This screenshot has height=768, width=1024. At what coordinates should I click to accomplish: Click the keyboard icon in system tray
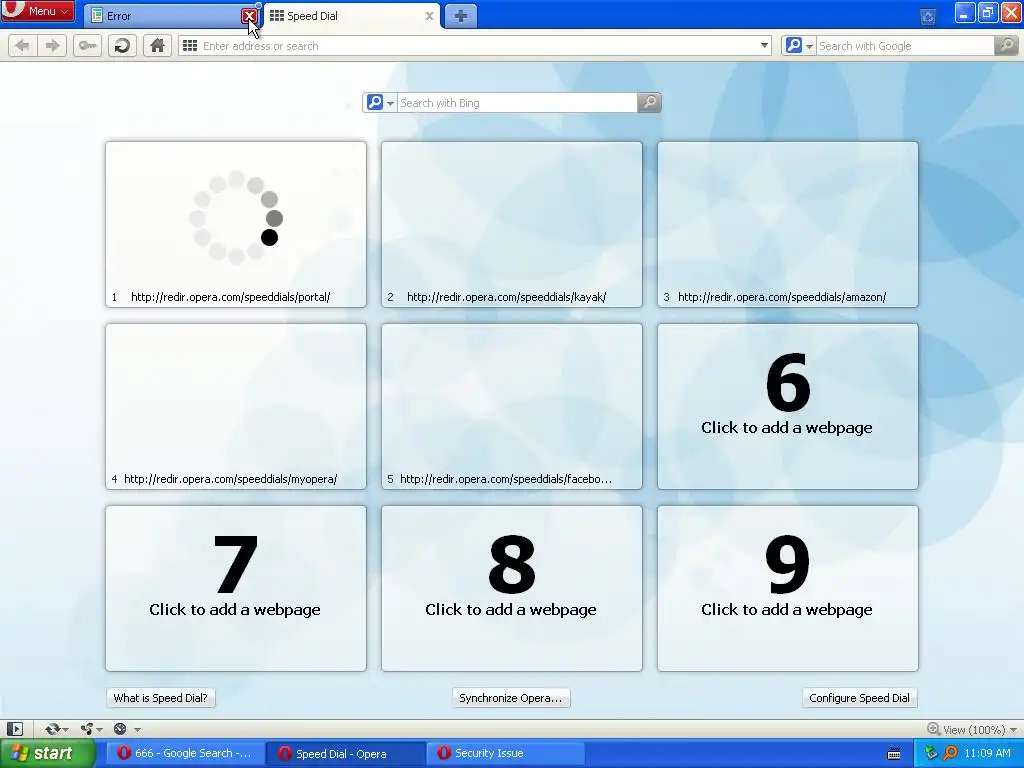coord(894,754)
